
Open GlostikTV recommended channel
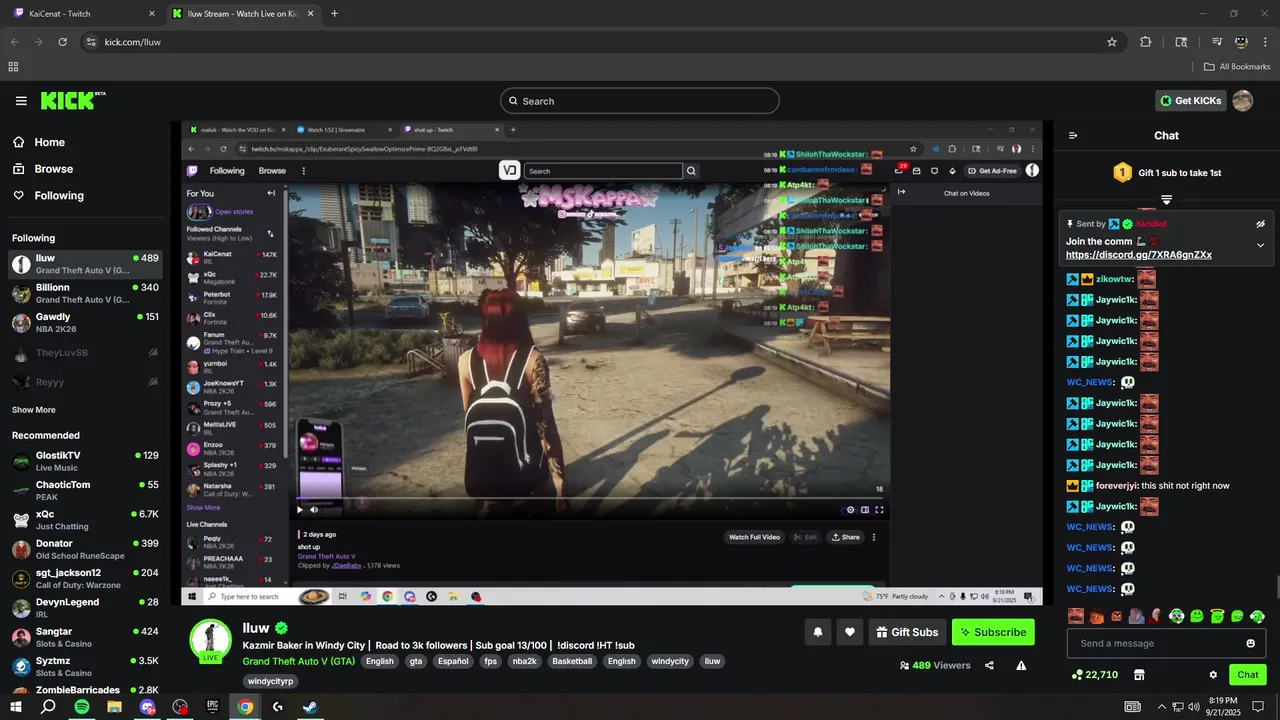[x=85, y=461]
